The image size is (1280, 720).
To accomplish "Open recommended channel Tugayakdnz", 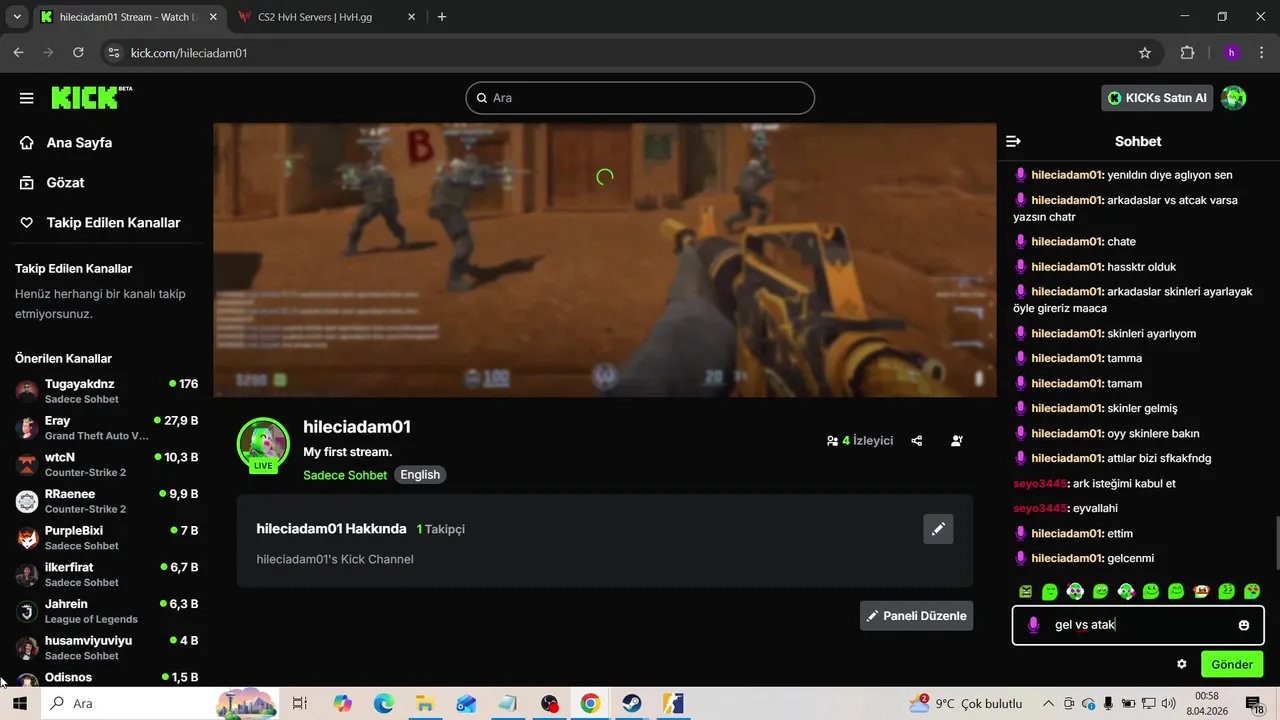I will coord(107,391).
